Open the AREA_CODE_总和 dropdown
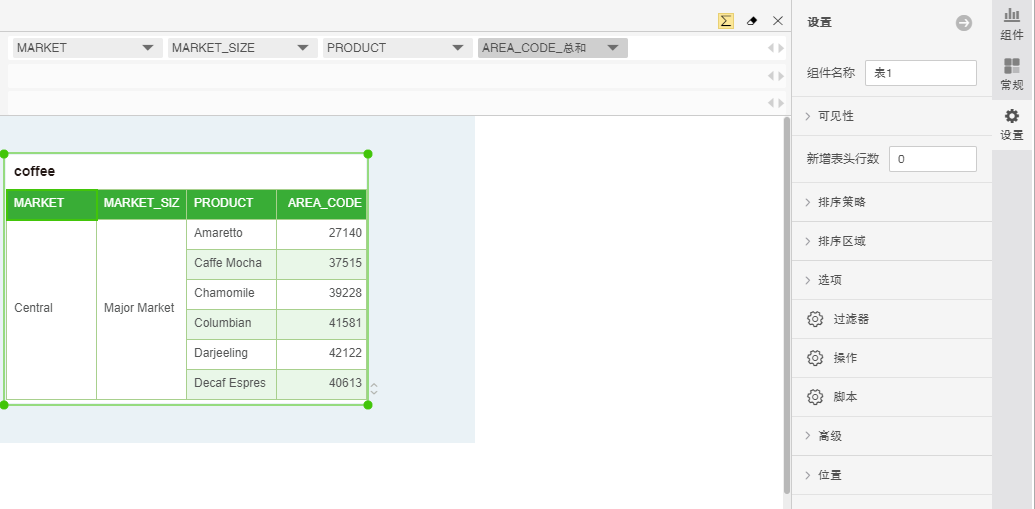Screen dimensions: 1035x509 tap(613, 48)
